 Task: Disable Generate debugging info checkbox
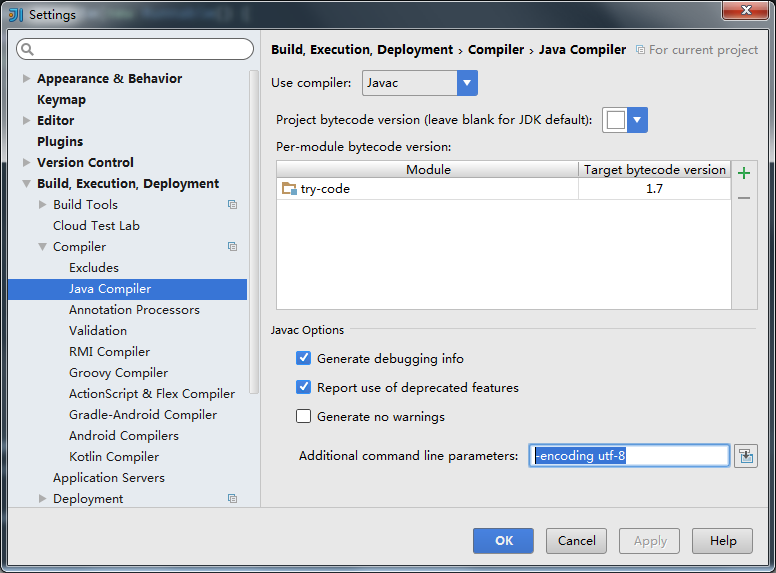[x=303, y=358]
